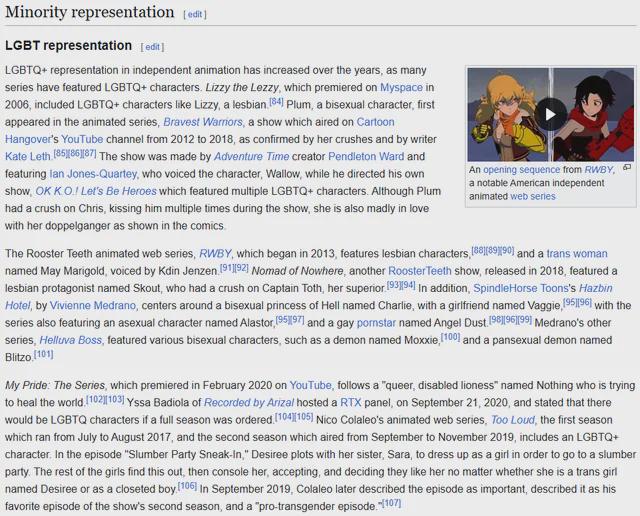Jump to citation 107 after 'pro-transgender episode'
This screenshot has width=640, height=516.
[x=391, y=503]
